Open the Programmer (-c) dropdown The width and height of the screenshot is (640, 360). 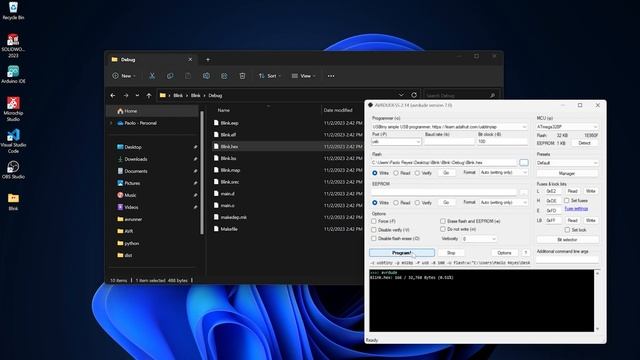(449, 127)
